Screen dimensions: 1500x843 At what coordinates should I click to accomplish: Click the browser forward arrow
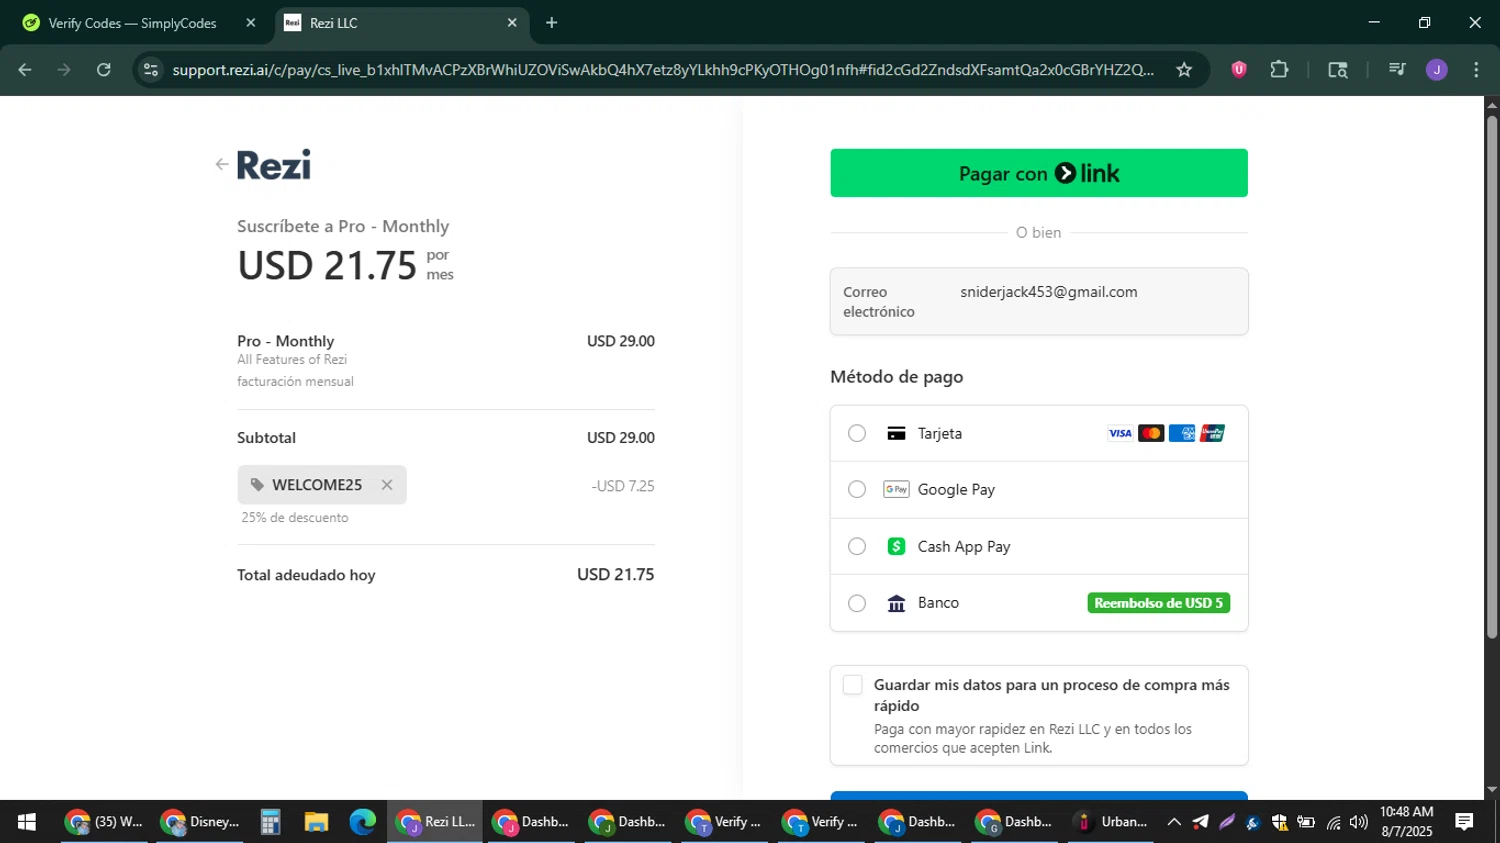(64, 70)
